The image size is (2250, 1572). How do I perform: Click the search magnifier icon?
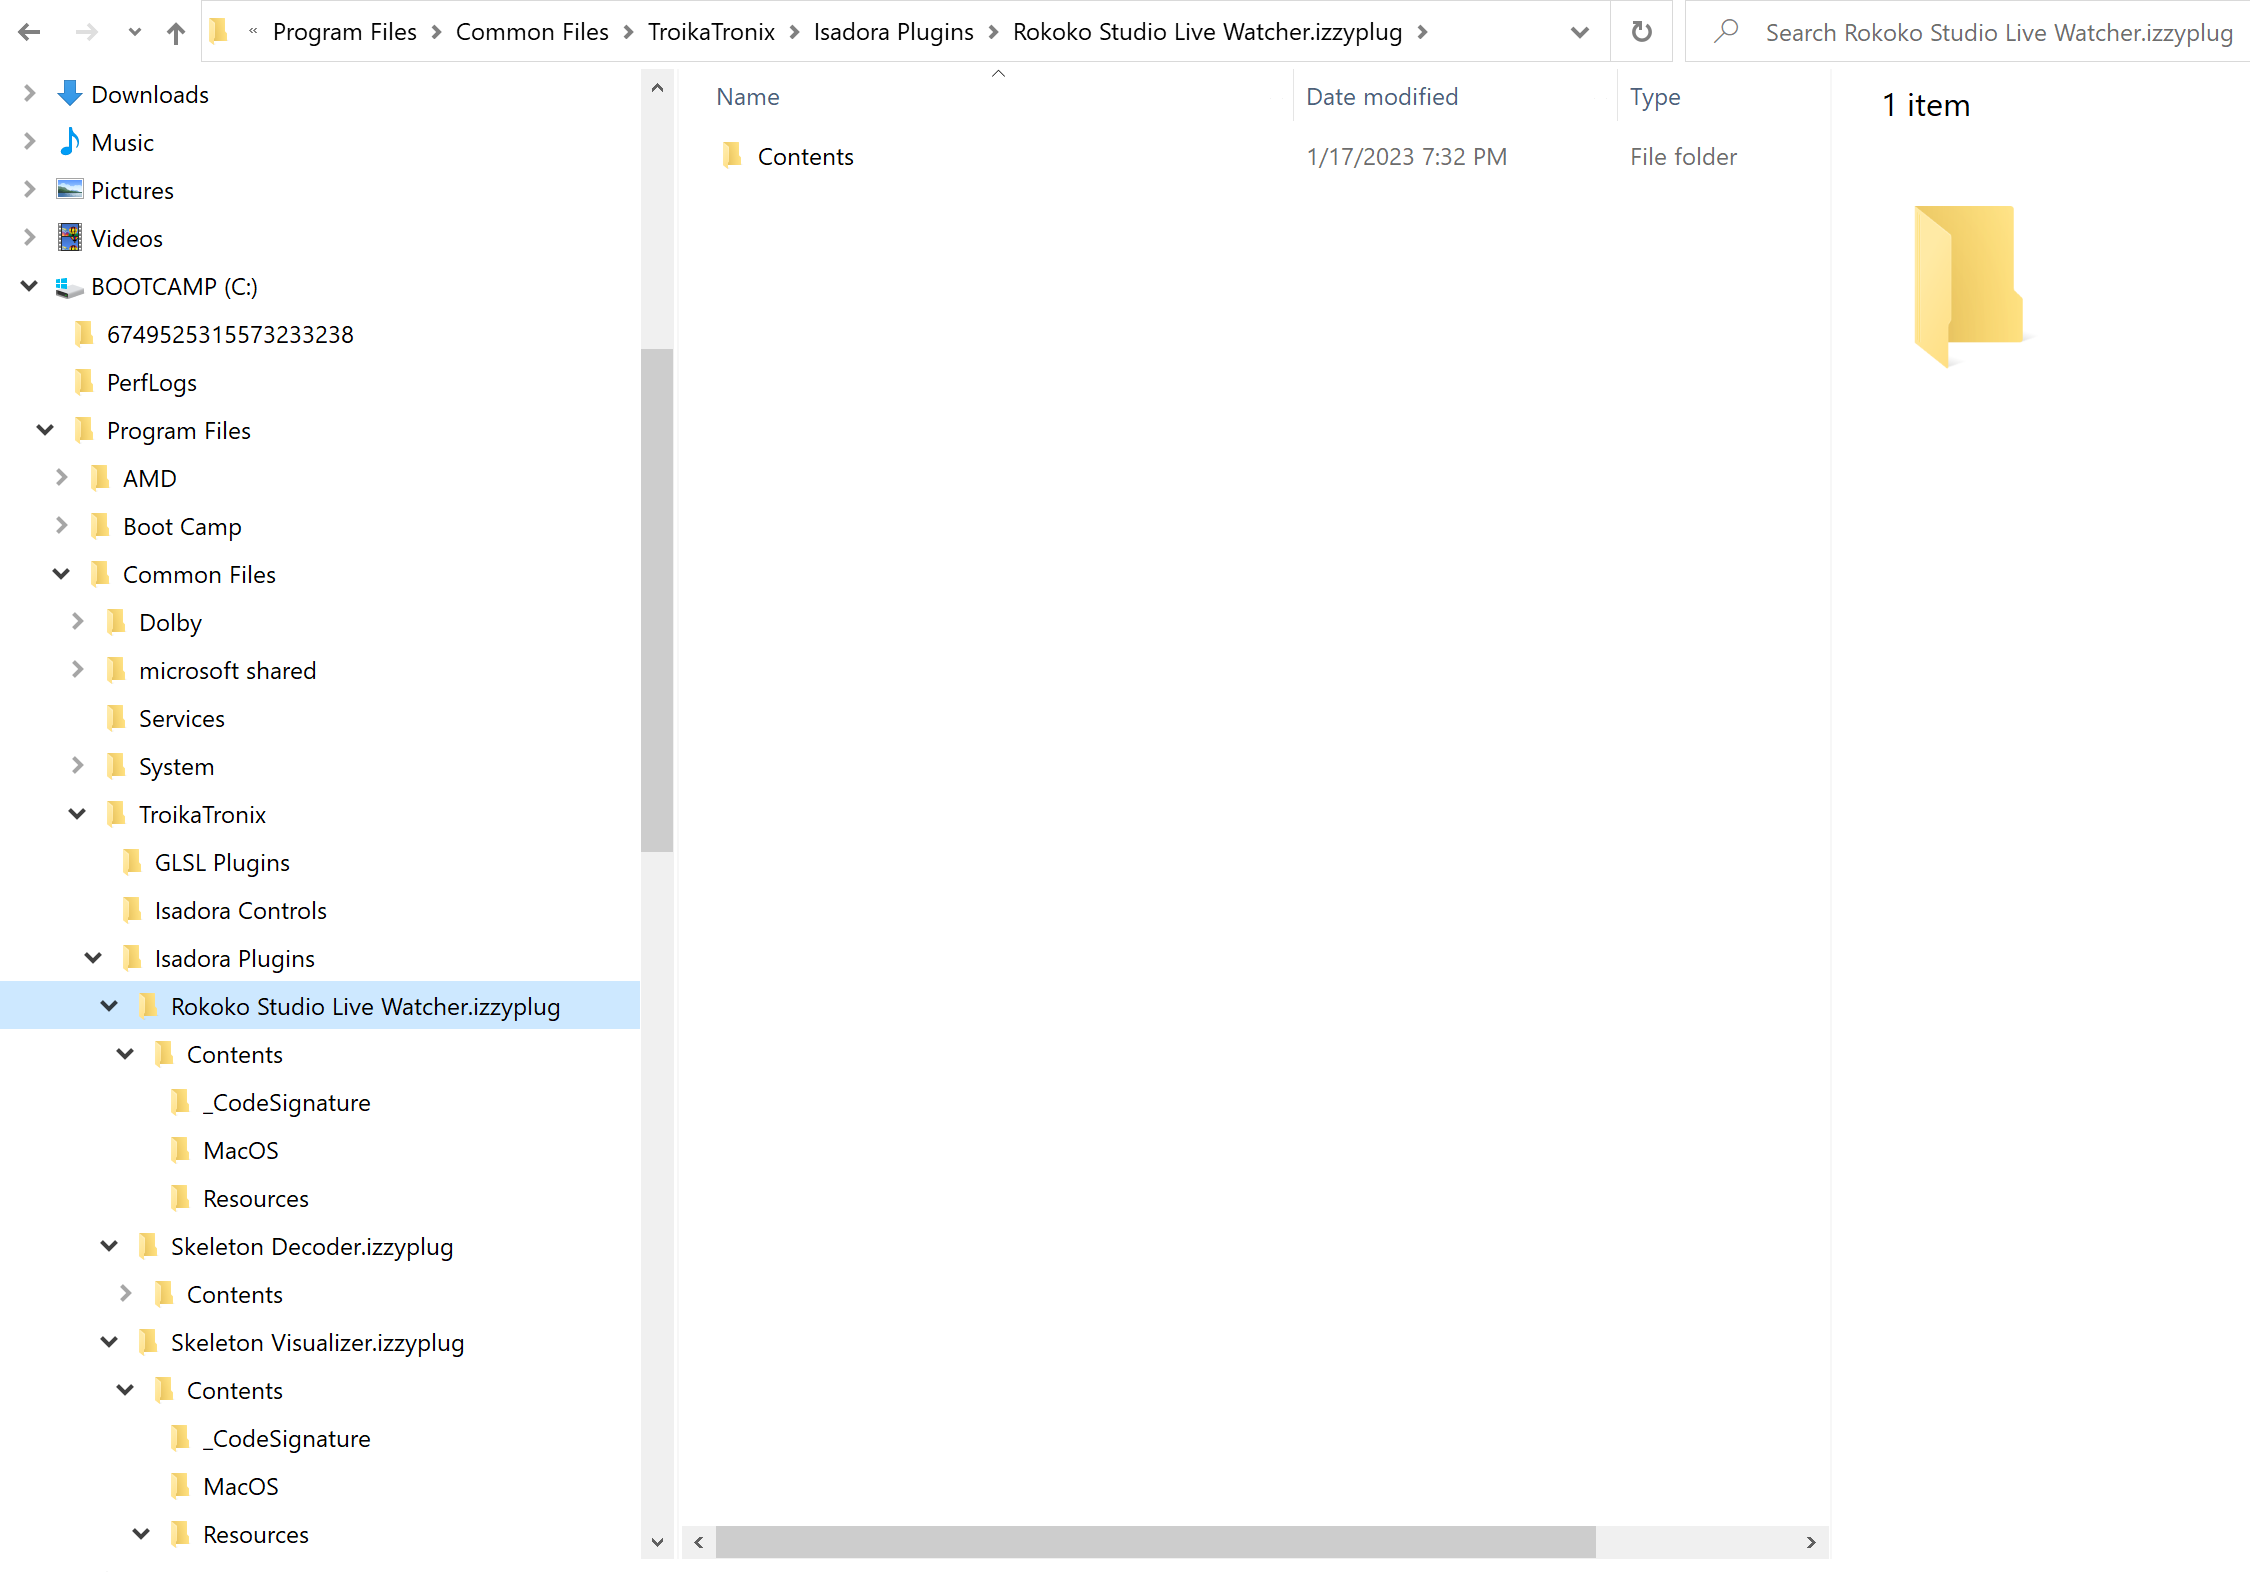1726,32
